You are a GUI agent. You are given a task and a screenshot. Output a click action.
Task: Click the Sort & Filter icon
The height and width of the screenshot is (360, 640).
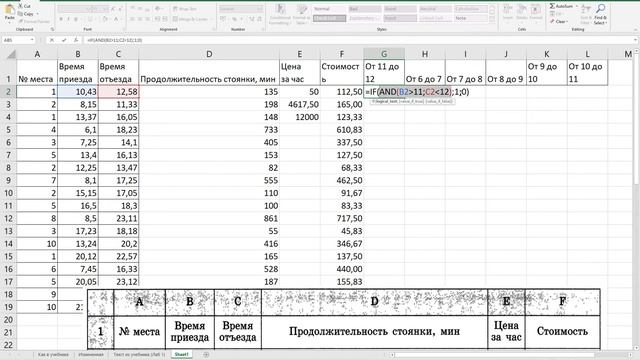[586, 9]
